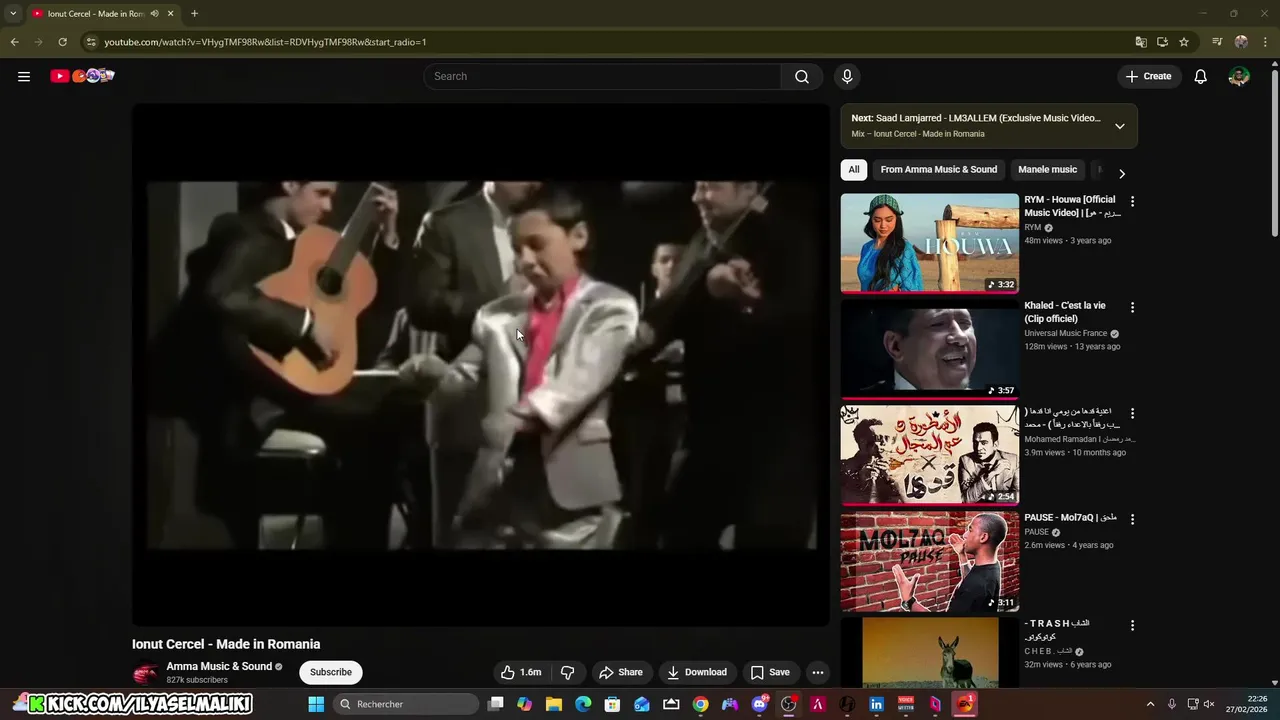Open RYM - Houwa video thumbnail
1280x720 pixels.
930,243
